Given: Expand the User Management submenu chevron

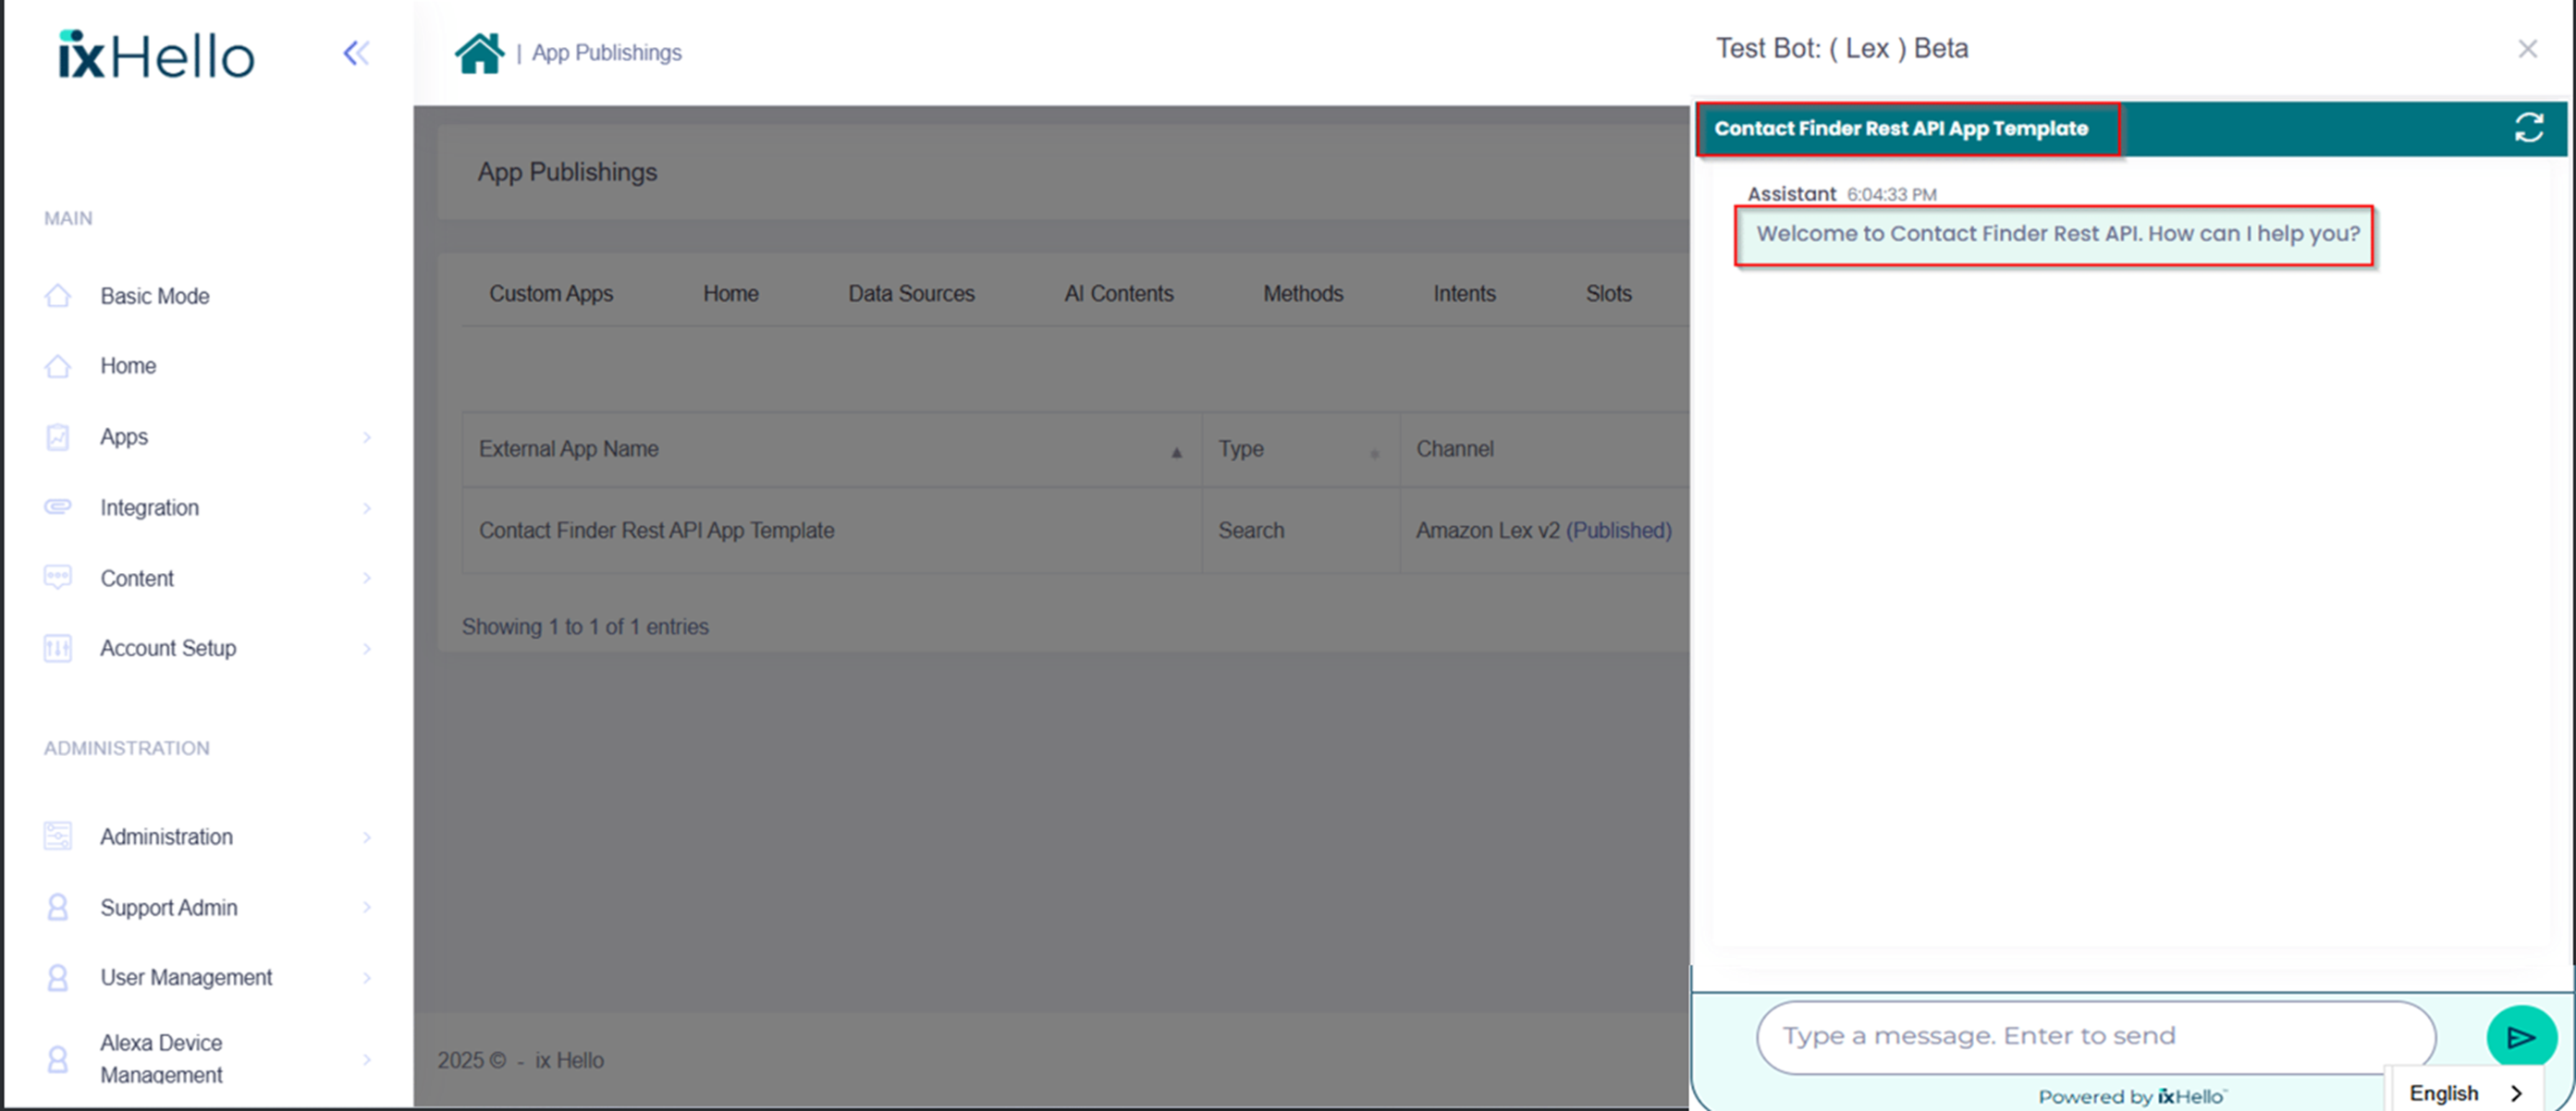Looking at the screenshot, I should (367, 977).
